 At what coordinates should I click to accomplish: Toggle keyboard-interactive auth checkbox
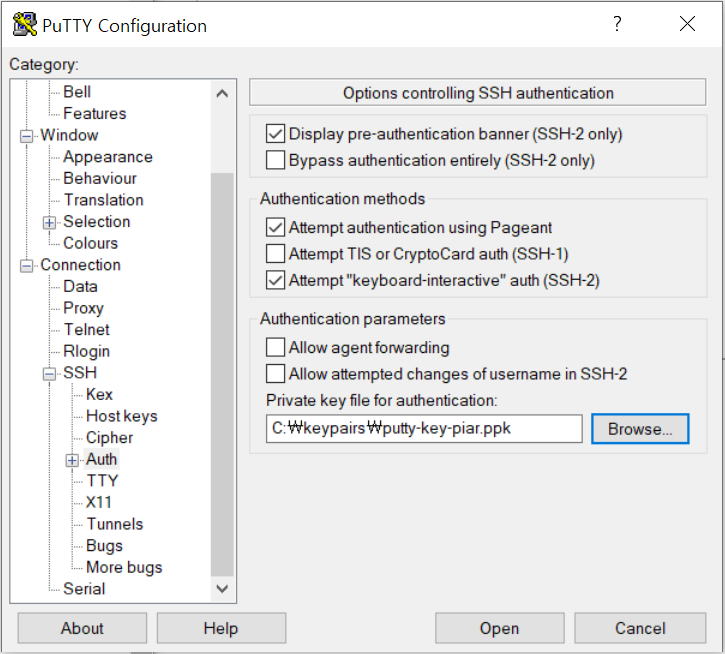tap(275, 280)
